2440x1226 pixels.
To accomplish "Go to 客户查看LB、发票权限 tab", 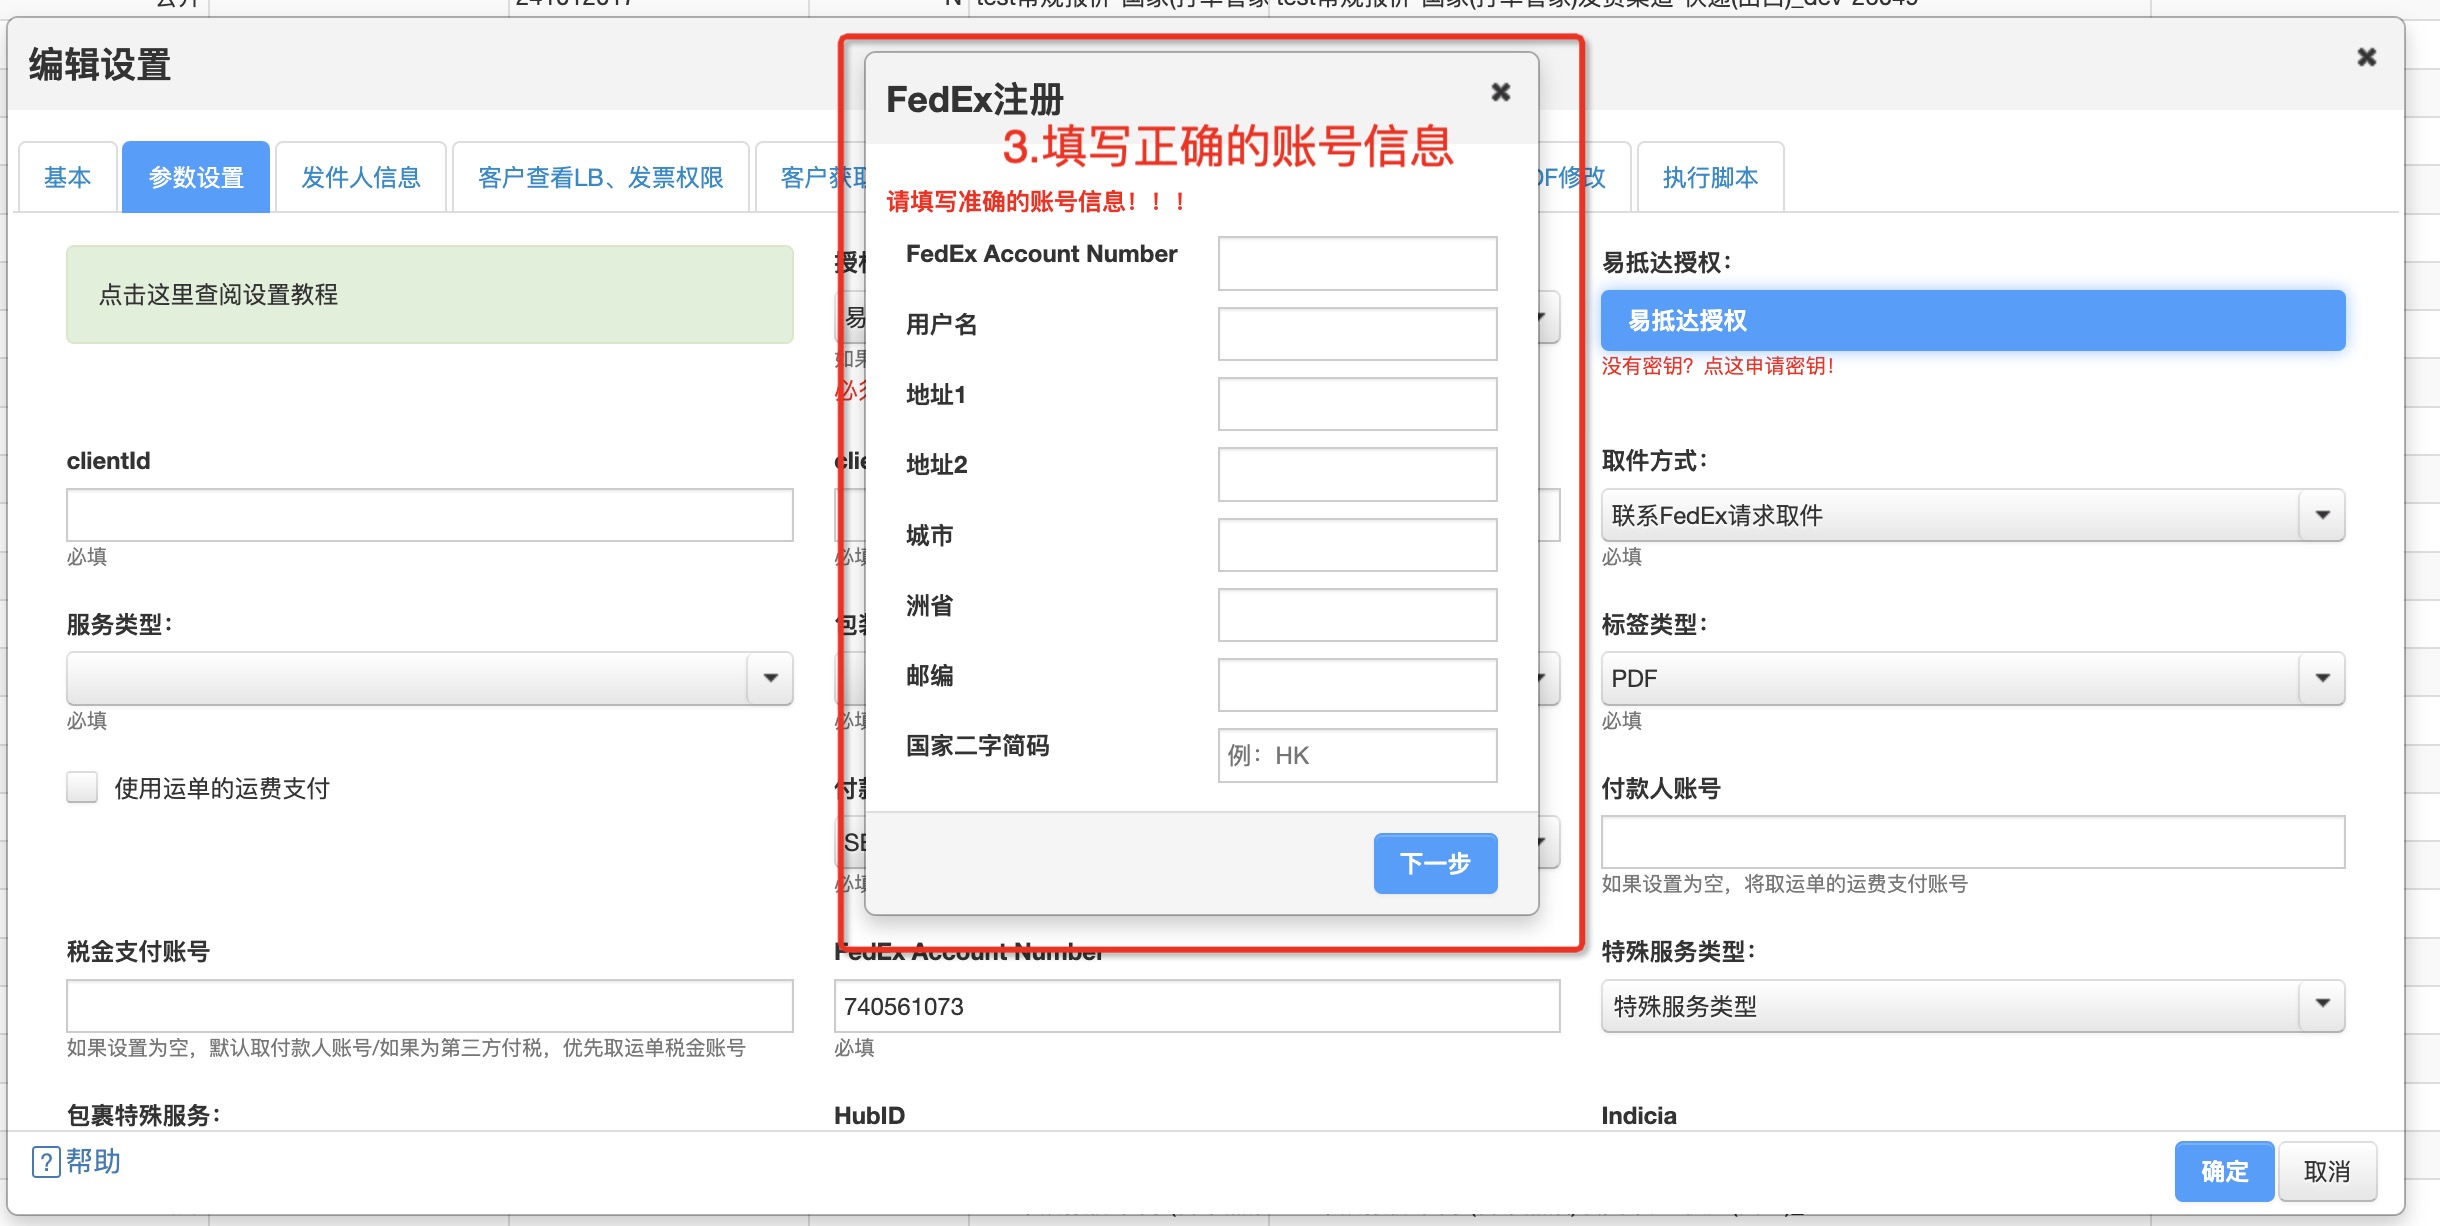I will coord(600,177).
